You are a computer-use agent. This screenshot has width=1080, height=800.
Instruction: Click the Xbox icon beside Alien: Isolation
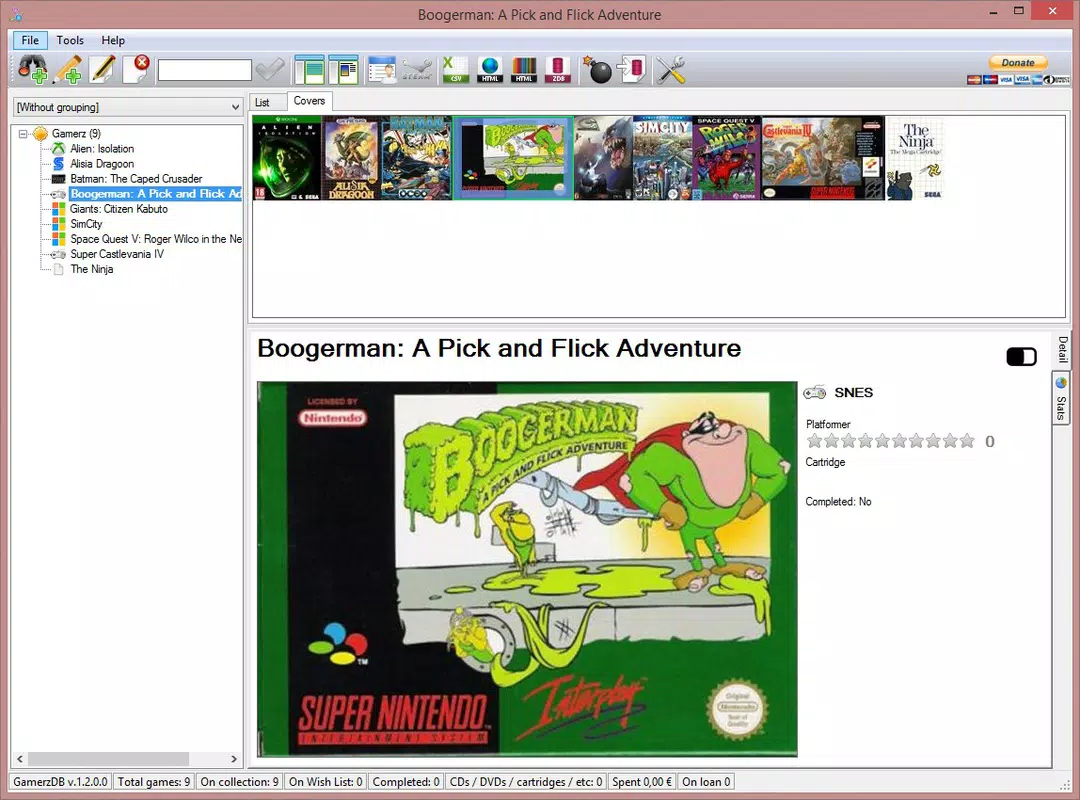[59, 149]
